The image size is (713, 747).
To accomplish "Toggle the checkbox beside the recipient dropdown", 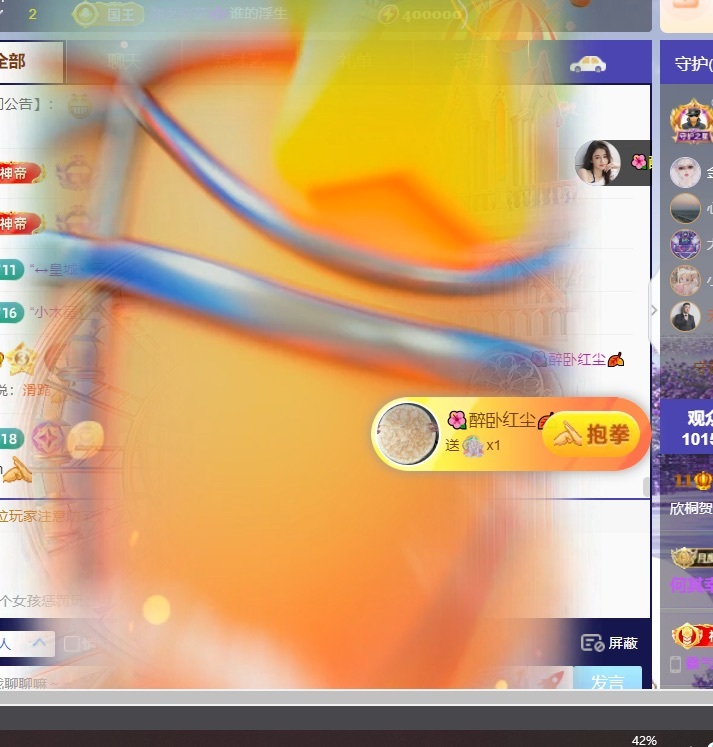I will point(72,643).
